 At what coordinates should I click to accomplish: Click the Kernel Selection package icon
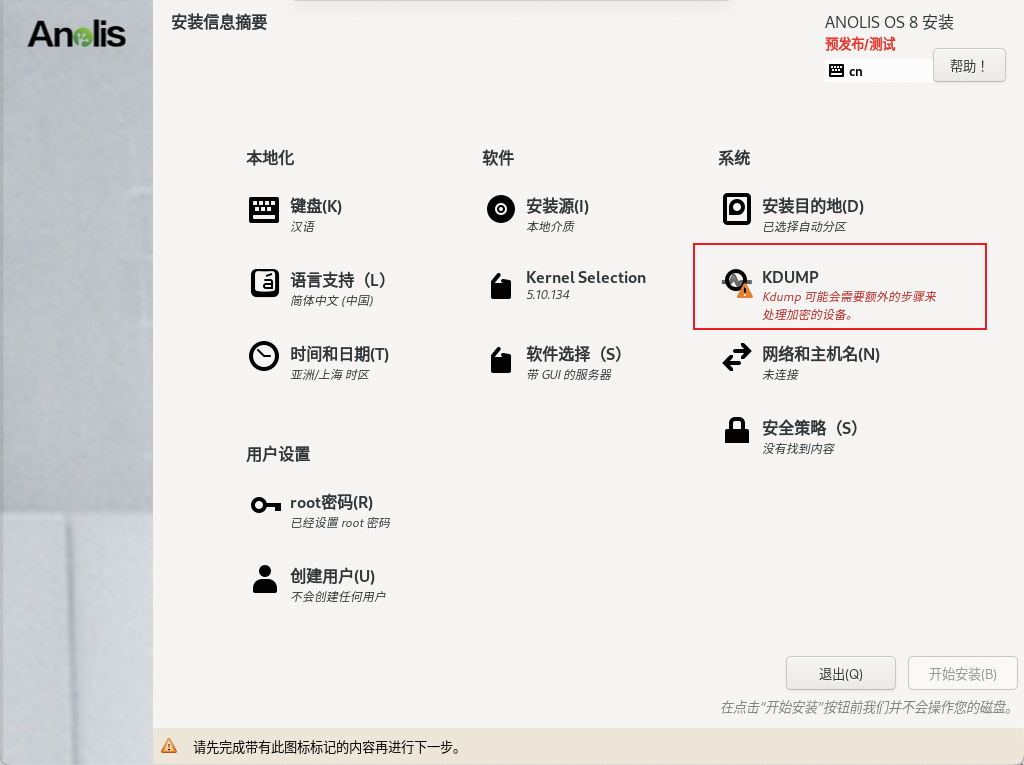500,286
